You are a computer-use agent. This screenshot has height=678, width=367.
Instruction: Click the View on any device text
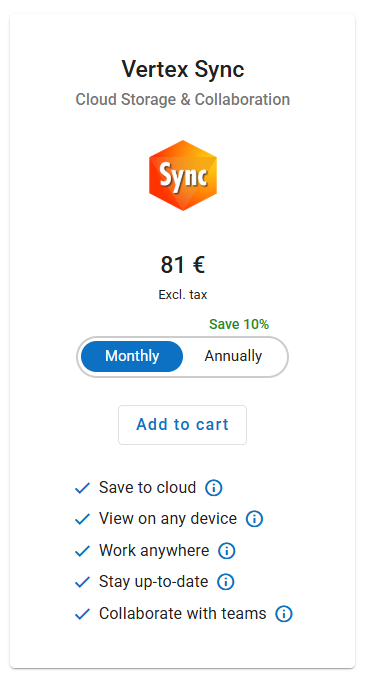pos(168,518)
